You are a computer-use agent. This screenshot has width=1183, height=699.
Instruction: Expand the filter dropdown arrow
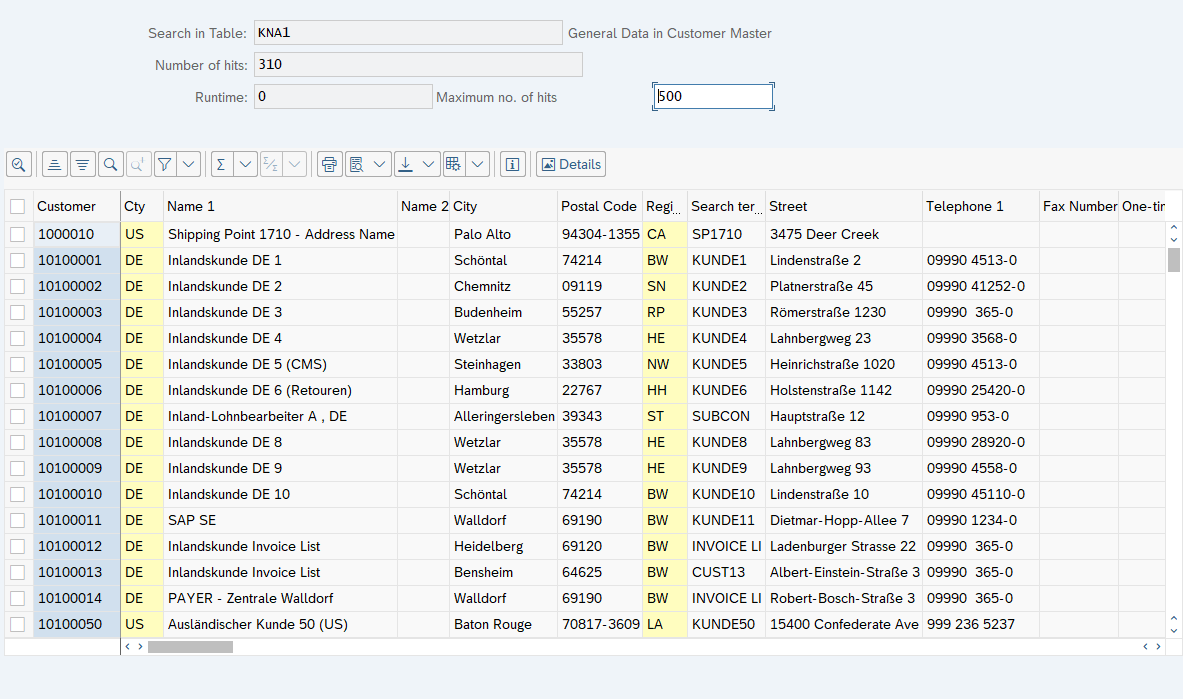pyautogui.click(x=189, y=164)
